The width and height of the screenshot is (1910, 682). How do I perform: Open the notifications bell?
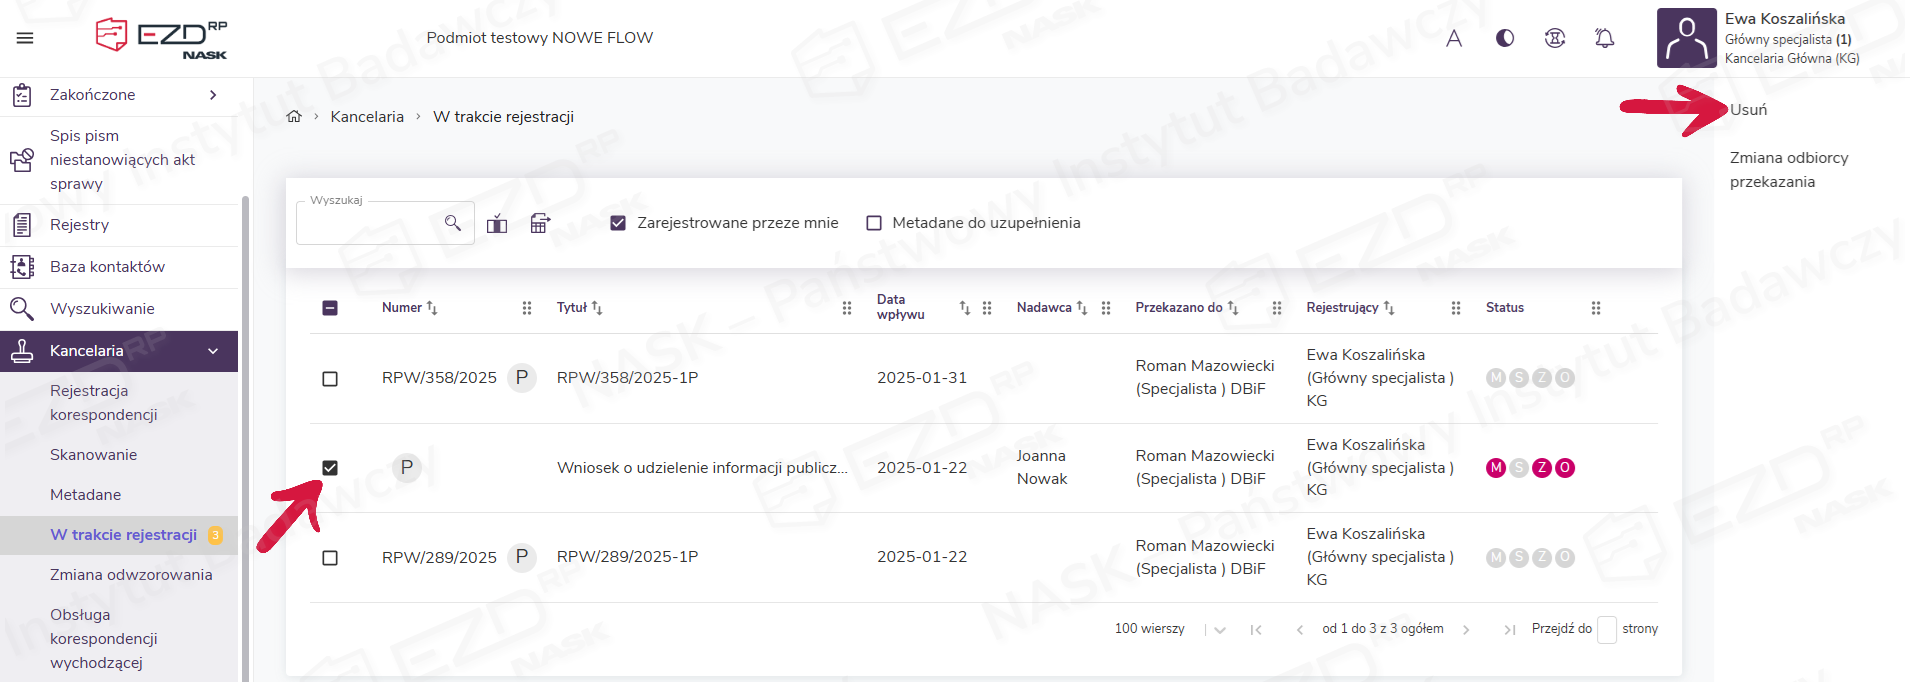[x=1604, y=38]
